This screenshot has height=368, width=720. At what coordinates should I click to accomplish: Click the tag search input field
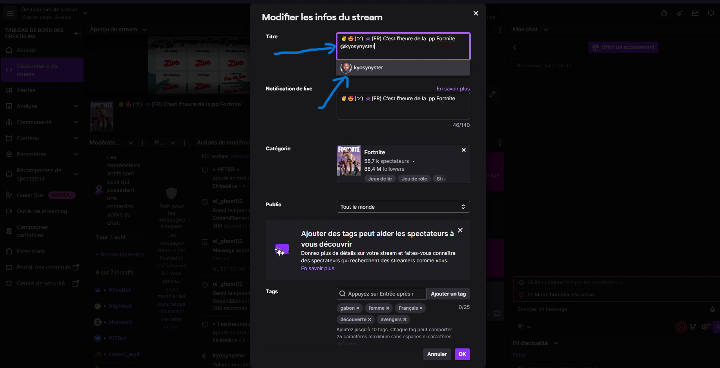[x=381, y=294]
